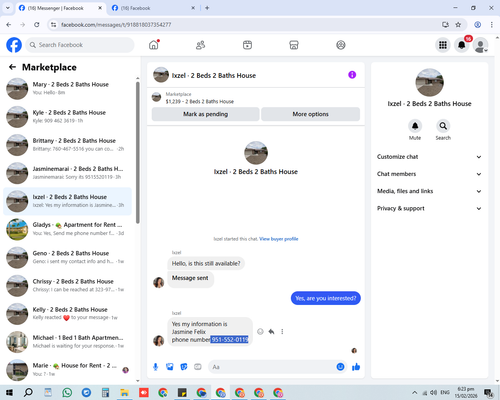
Task: Open the Marketplace storefront icon in top navigation
Action: tap(294, 45)
